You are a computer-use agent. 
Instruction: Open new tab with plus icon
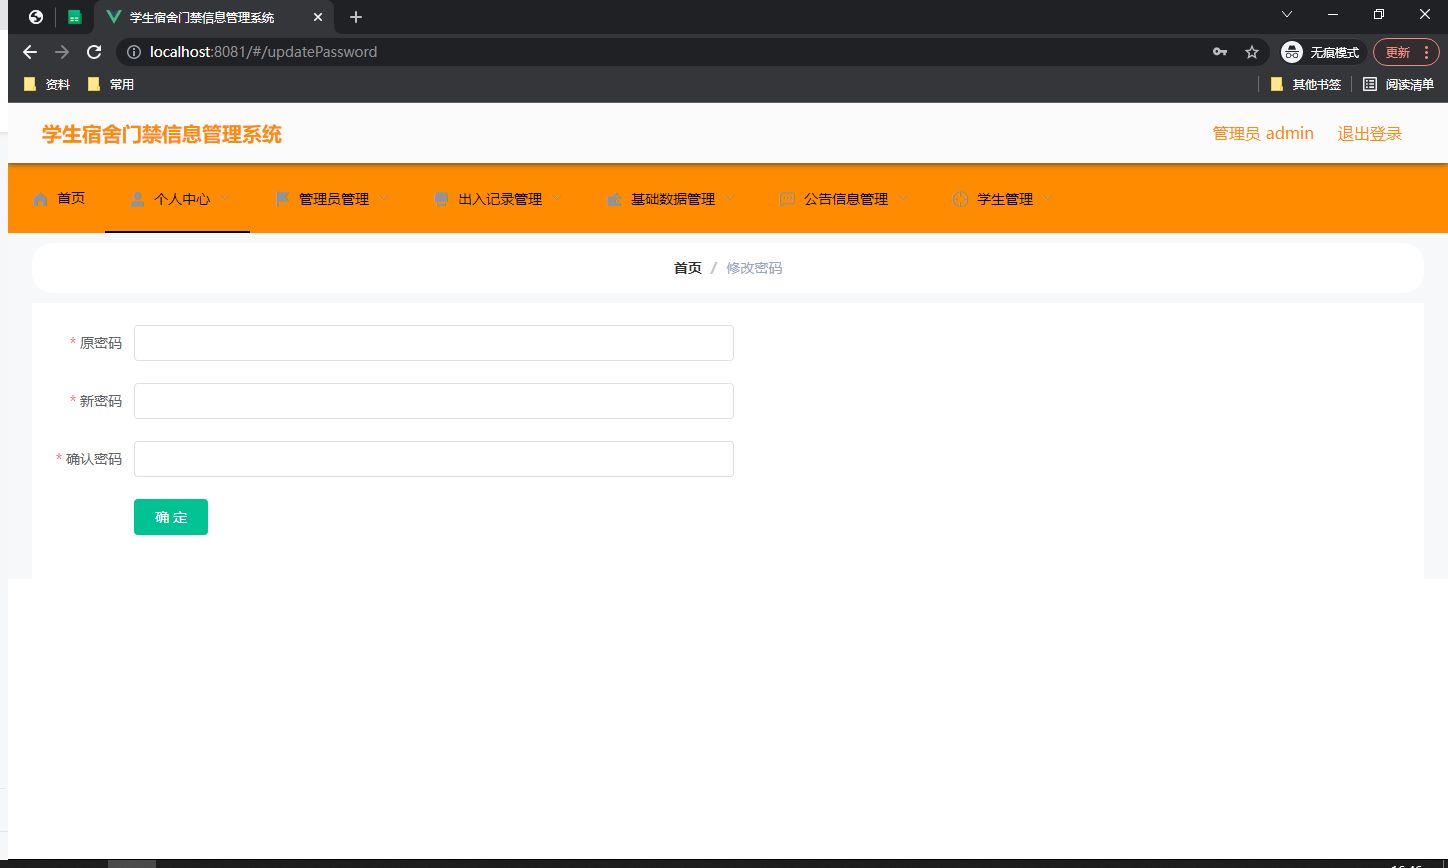click(x=356, y=17)
